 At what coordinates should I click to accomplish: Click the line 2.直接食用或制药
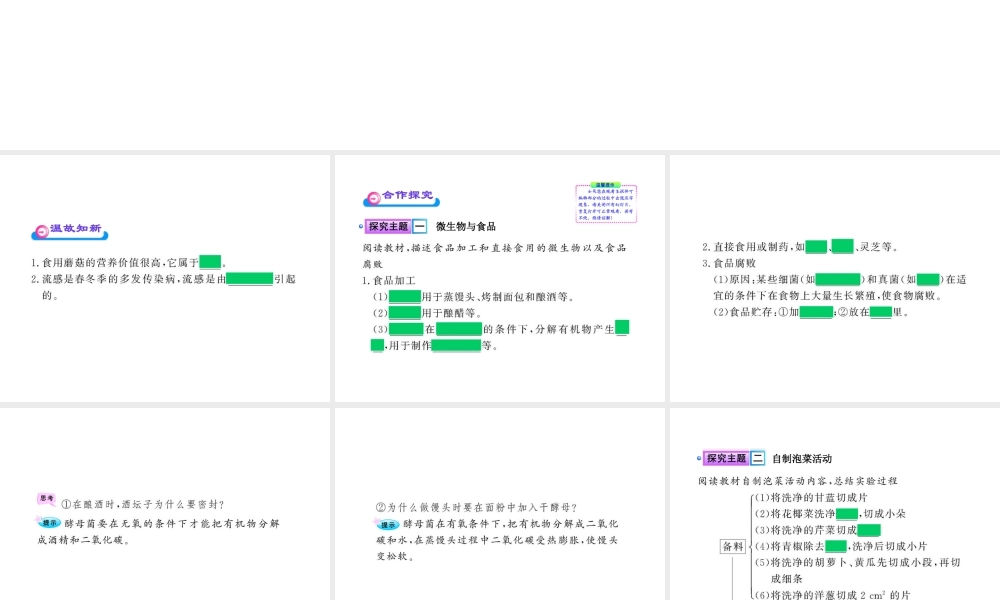point(800,247)
